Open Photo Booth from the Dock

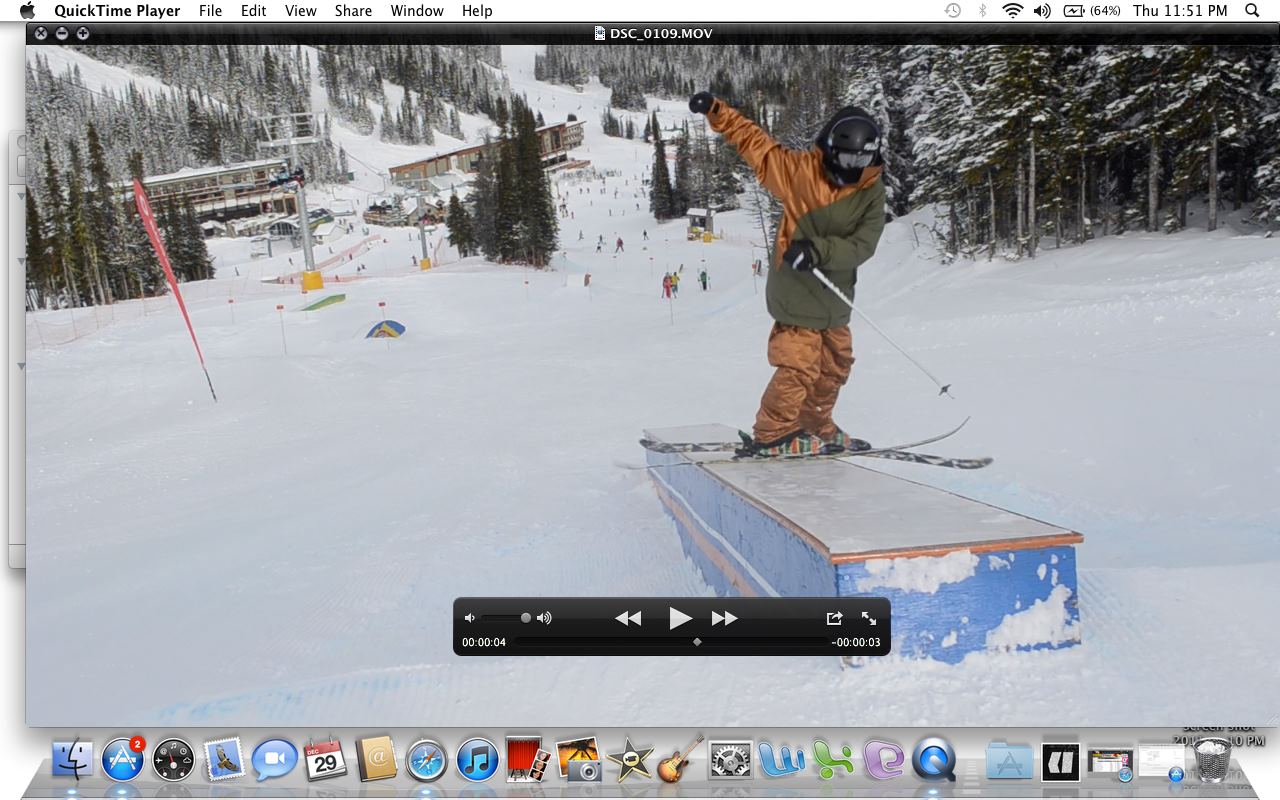[x=527, y=762]
